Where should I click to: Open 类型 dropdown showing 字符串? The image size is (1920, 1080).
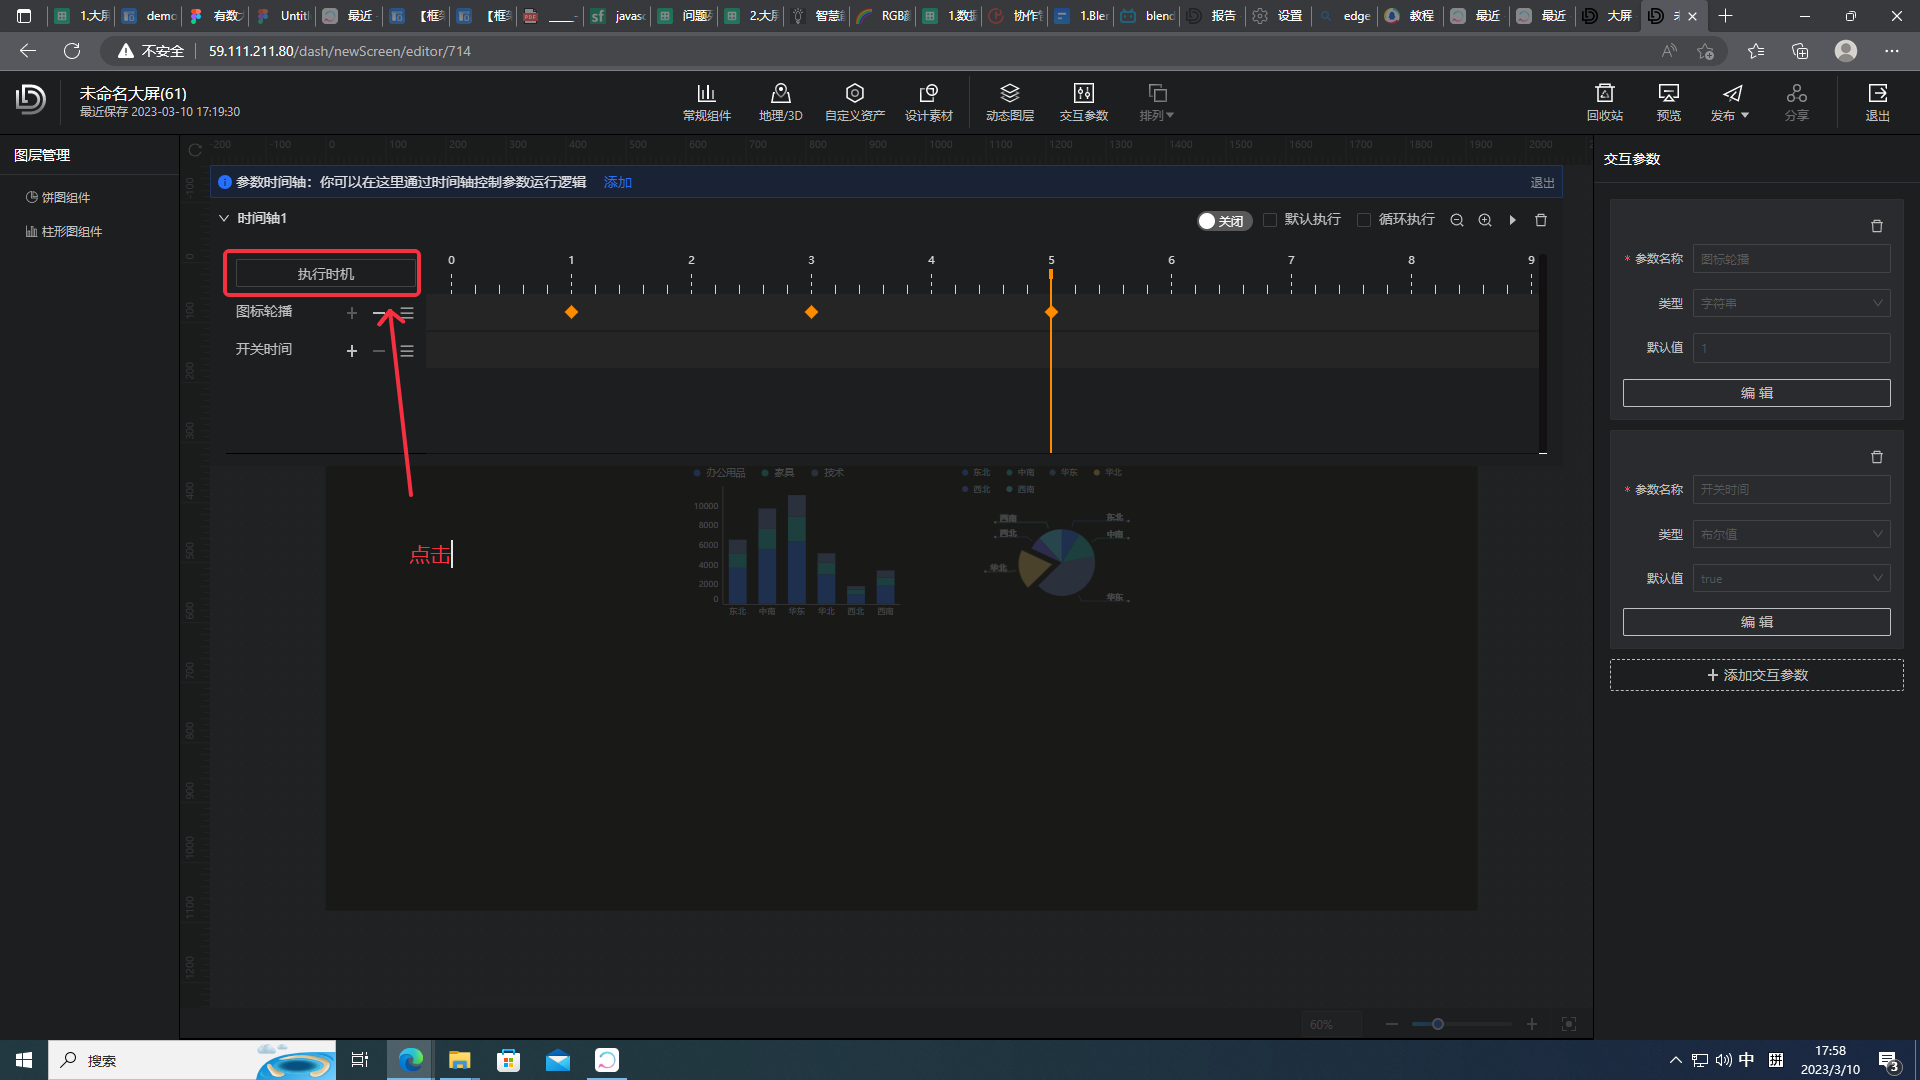(1791, 303)
